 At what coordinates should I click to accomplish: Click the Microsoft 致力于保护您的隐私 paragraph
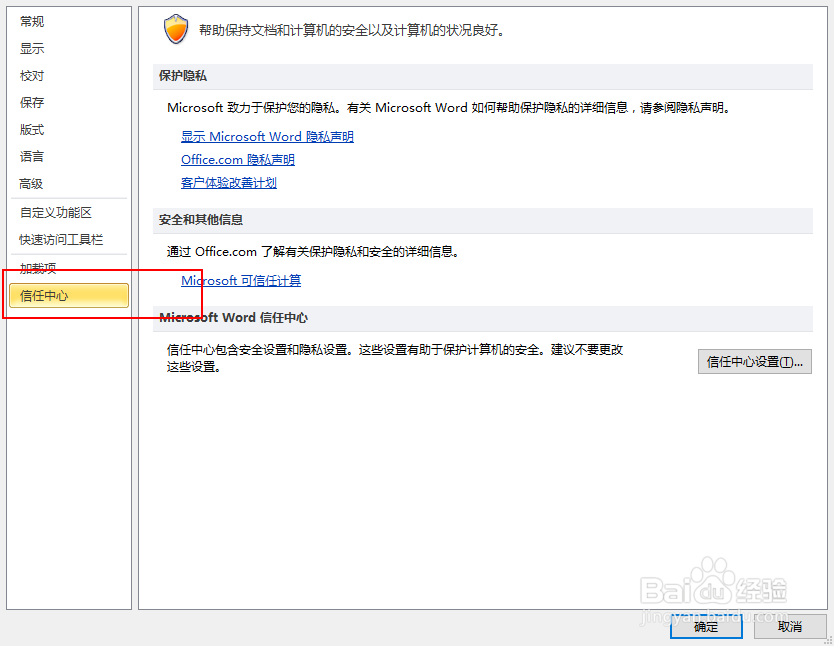(x=449, y=108)
